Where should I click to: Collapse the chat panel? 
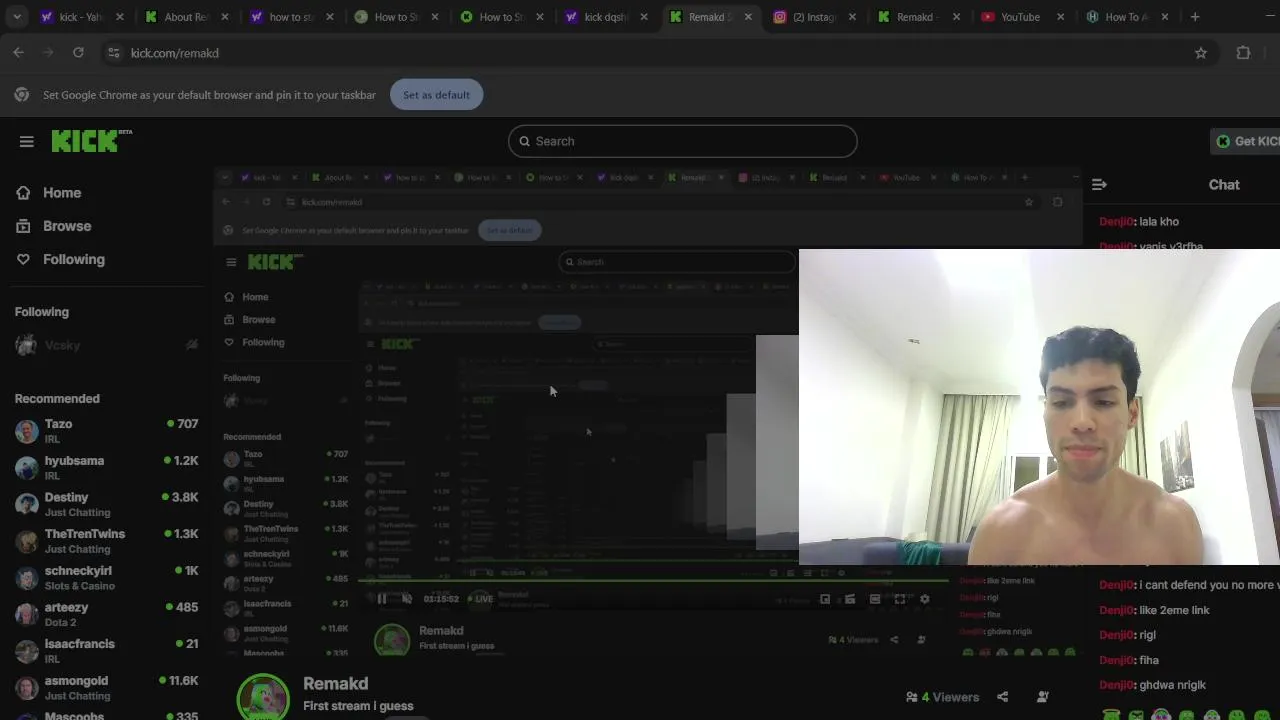(x=1099, y=184)
